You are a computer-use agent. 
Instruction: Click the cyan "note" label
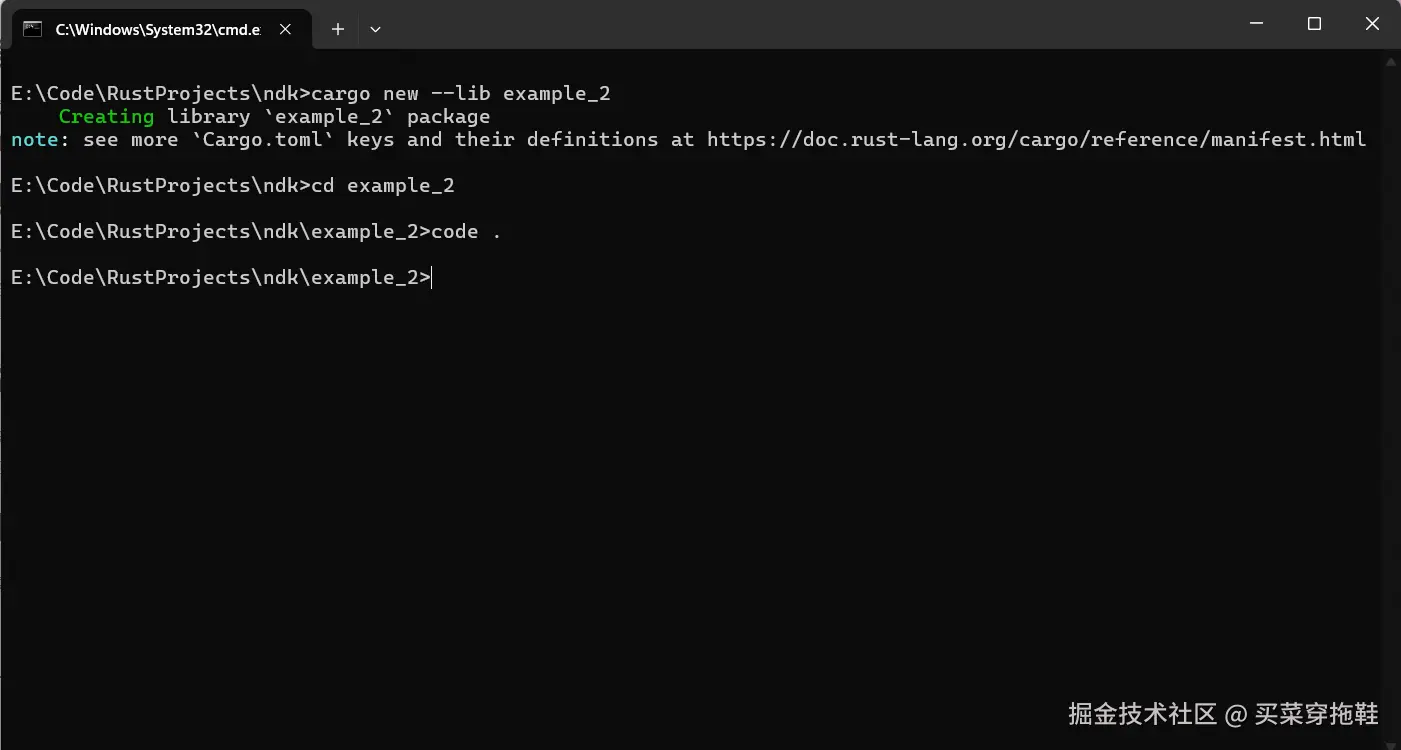point(35,140)
